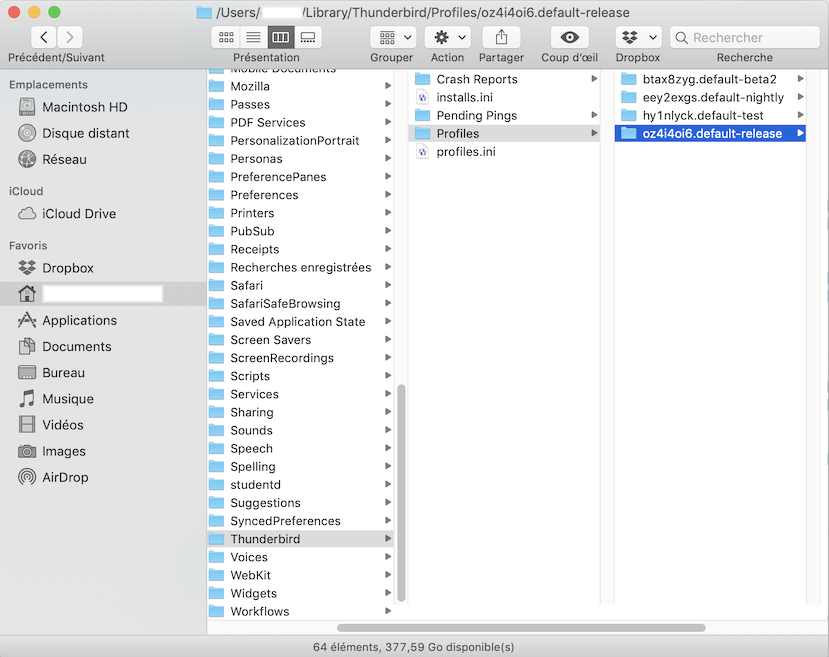829x657 pixels.
Task: Expand arrow next to Pending Pings
Action: (x=594, y=115)
